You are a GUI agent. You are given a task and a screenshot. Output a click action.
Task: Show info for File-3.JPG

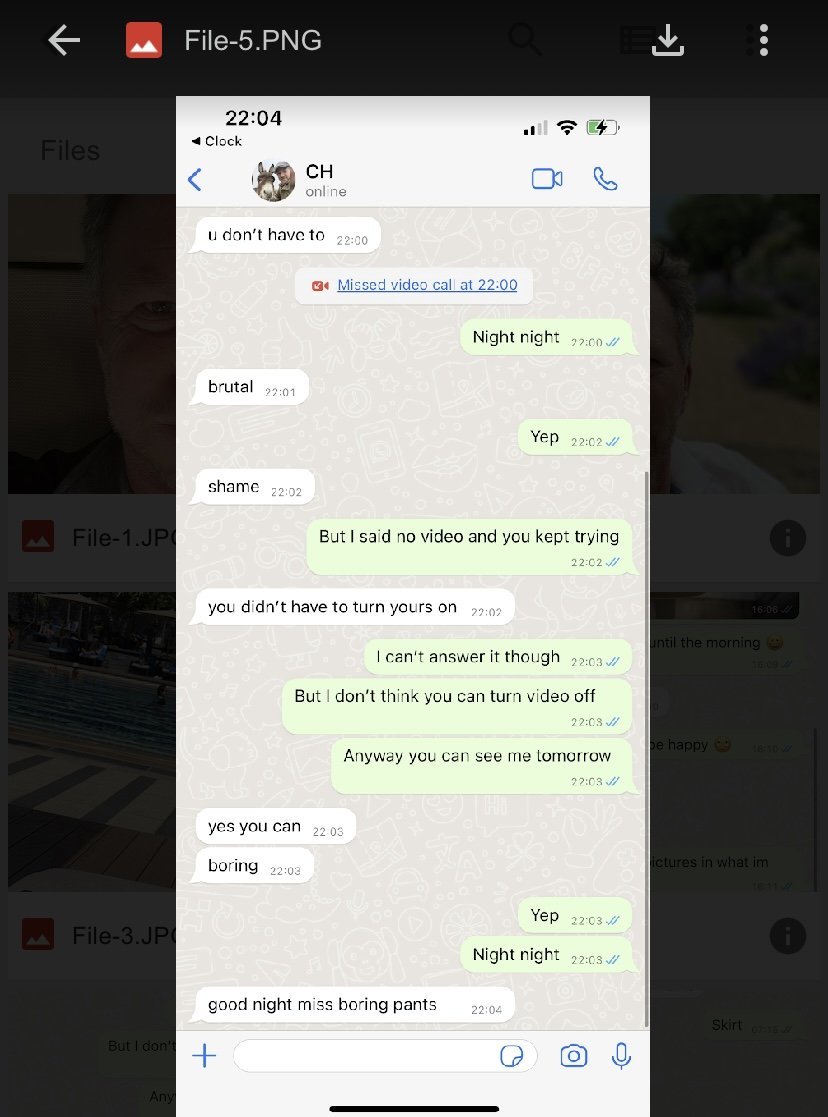tap(787, 935)
